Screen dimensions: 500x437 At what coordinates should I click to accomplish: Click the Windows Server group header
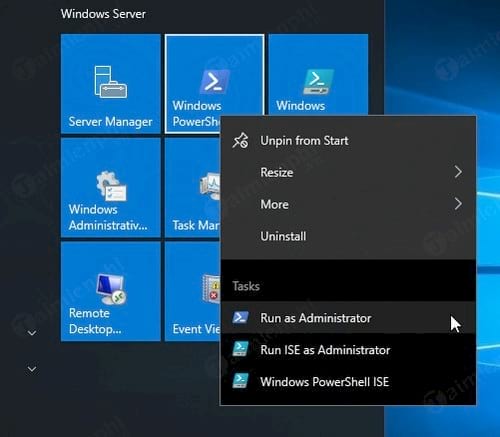click(103, 14)
